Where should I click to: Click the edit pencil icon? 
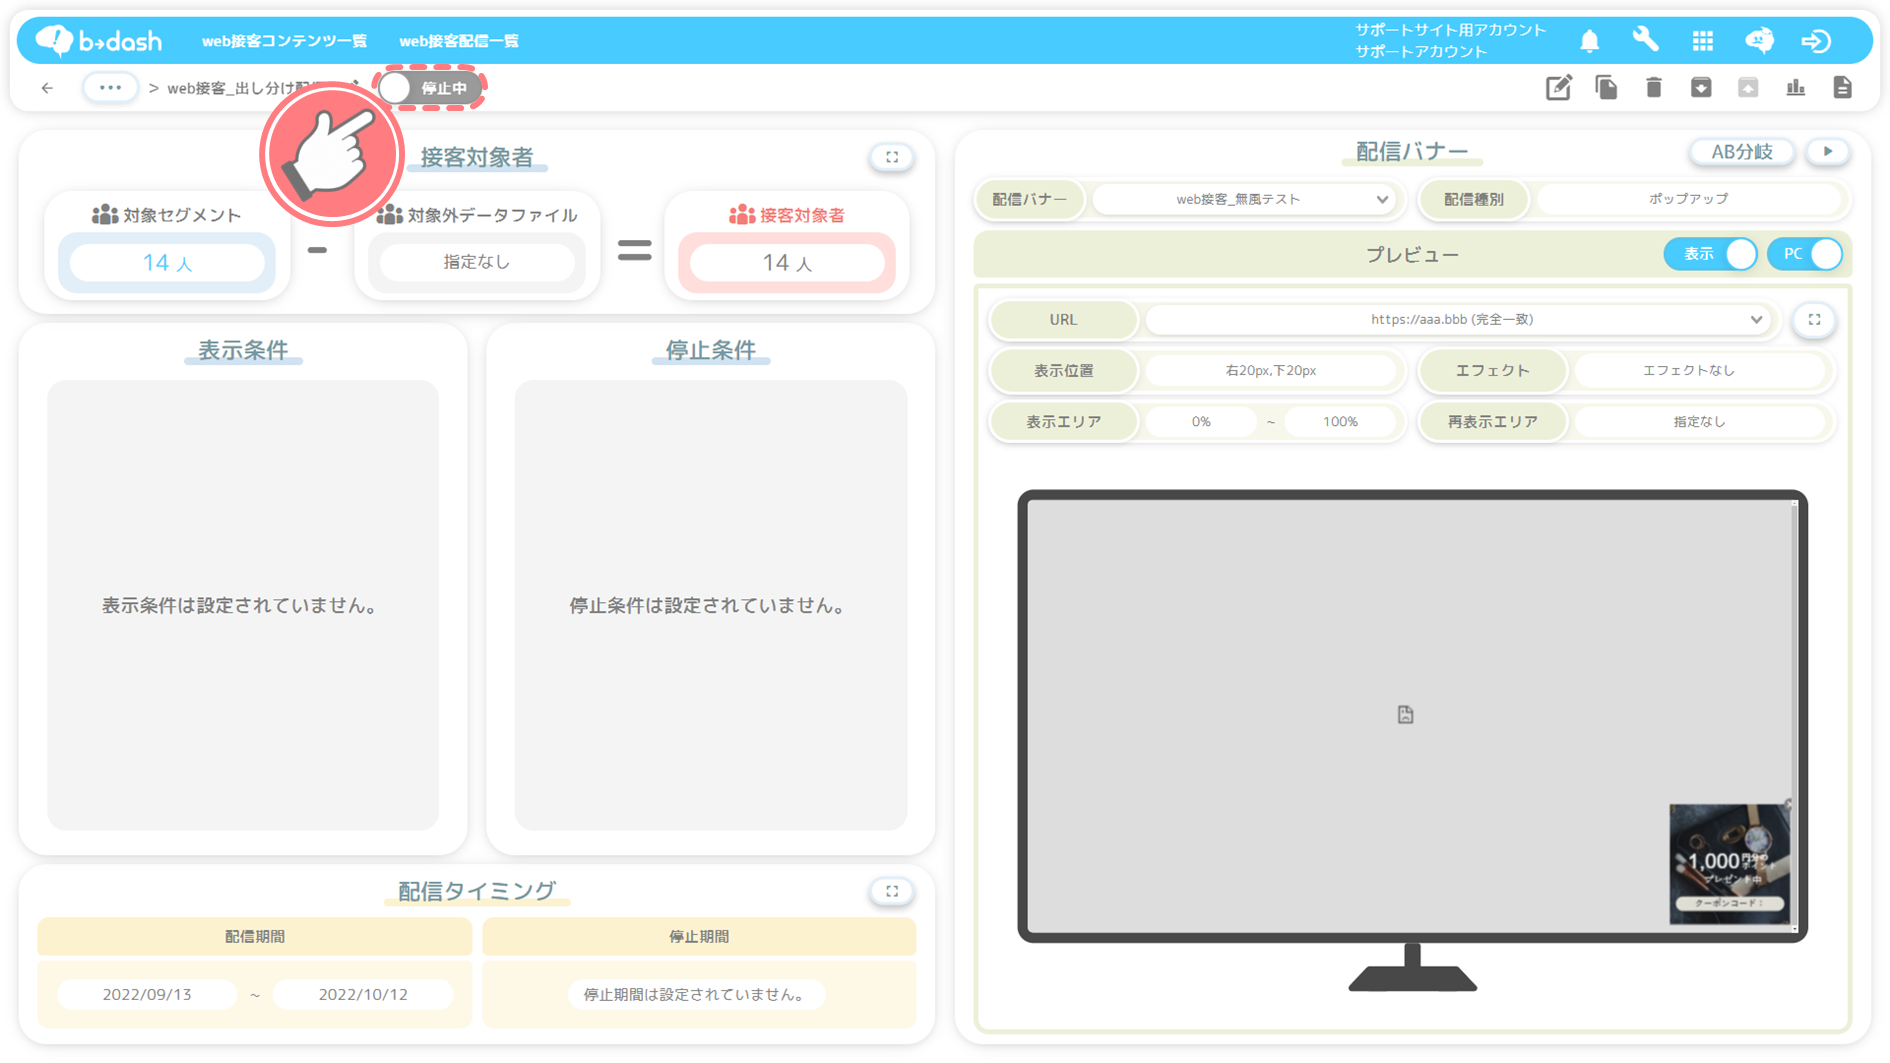pos(1558,88)
